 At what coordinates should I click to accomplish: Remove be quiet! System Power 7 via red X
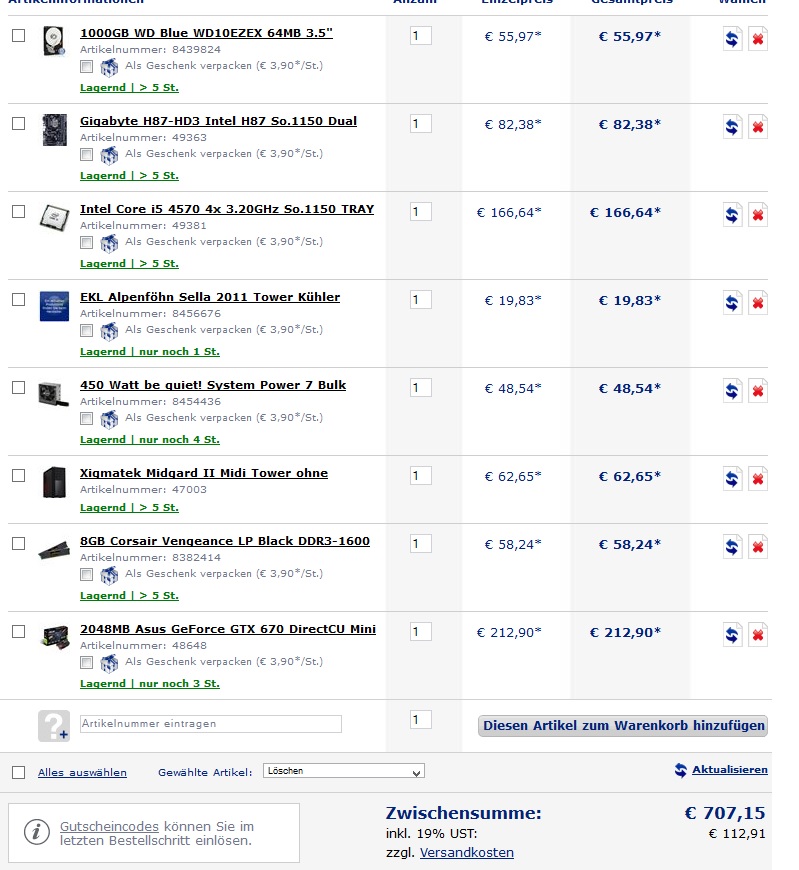758,391
